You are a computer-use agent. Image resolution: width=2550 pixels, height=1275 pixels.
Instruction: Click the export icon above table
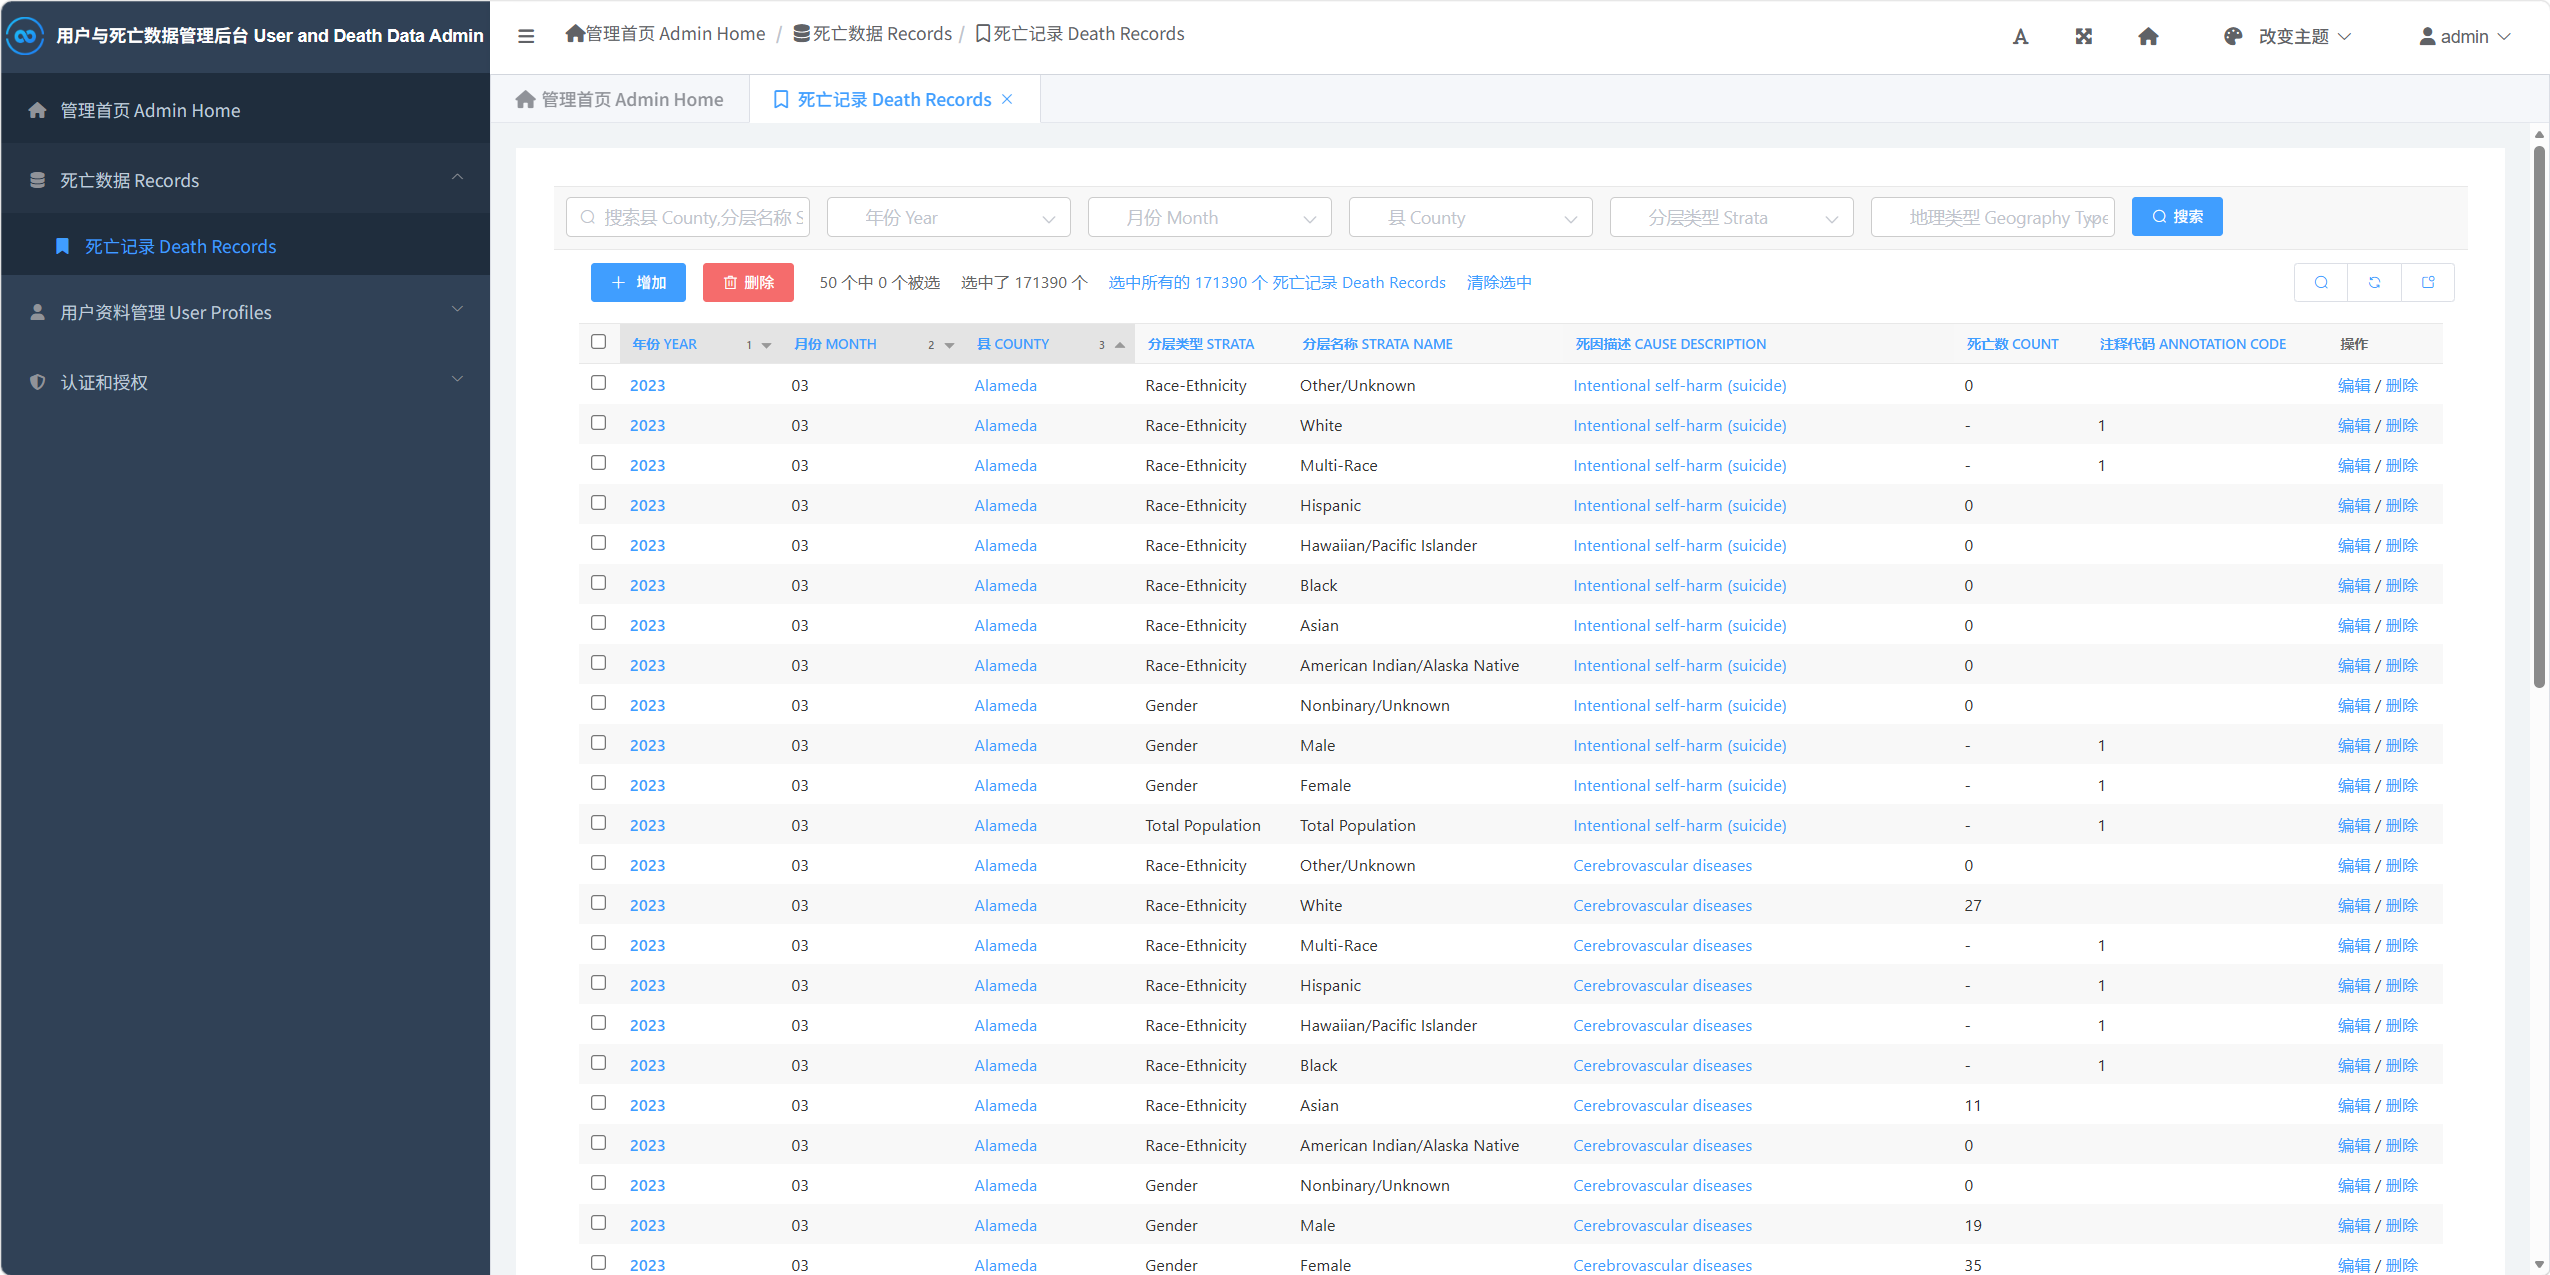coord(2428,283)
